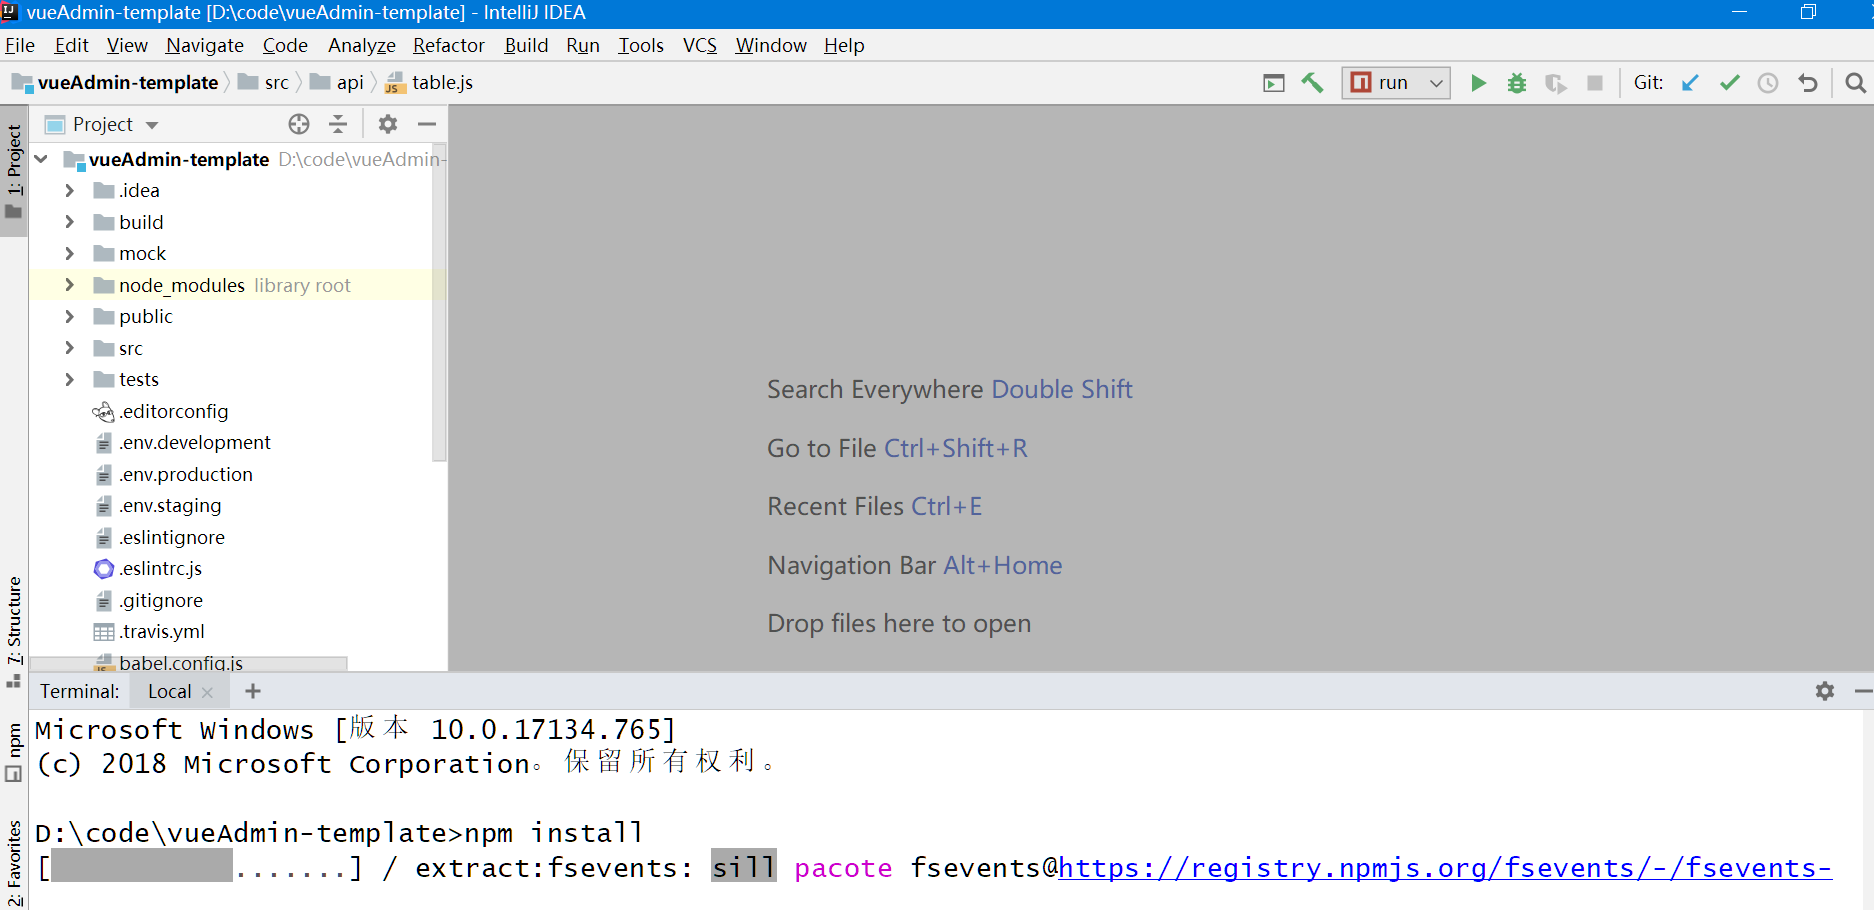Click Run with Coverage icon
The width and height of the screenshot is (1874, 910).
point(1555,83)
